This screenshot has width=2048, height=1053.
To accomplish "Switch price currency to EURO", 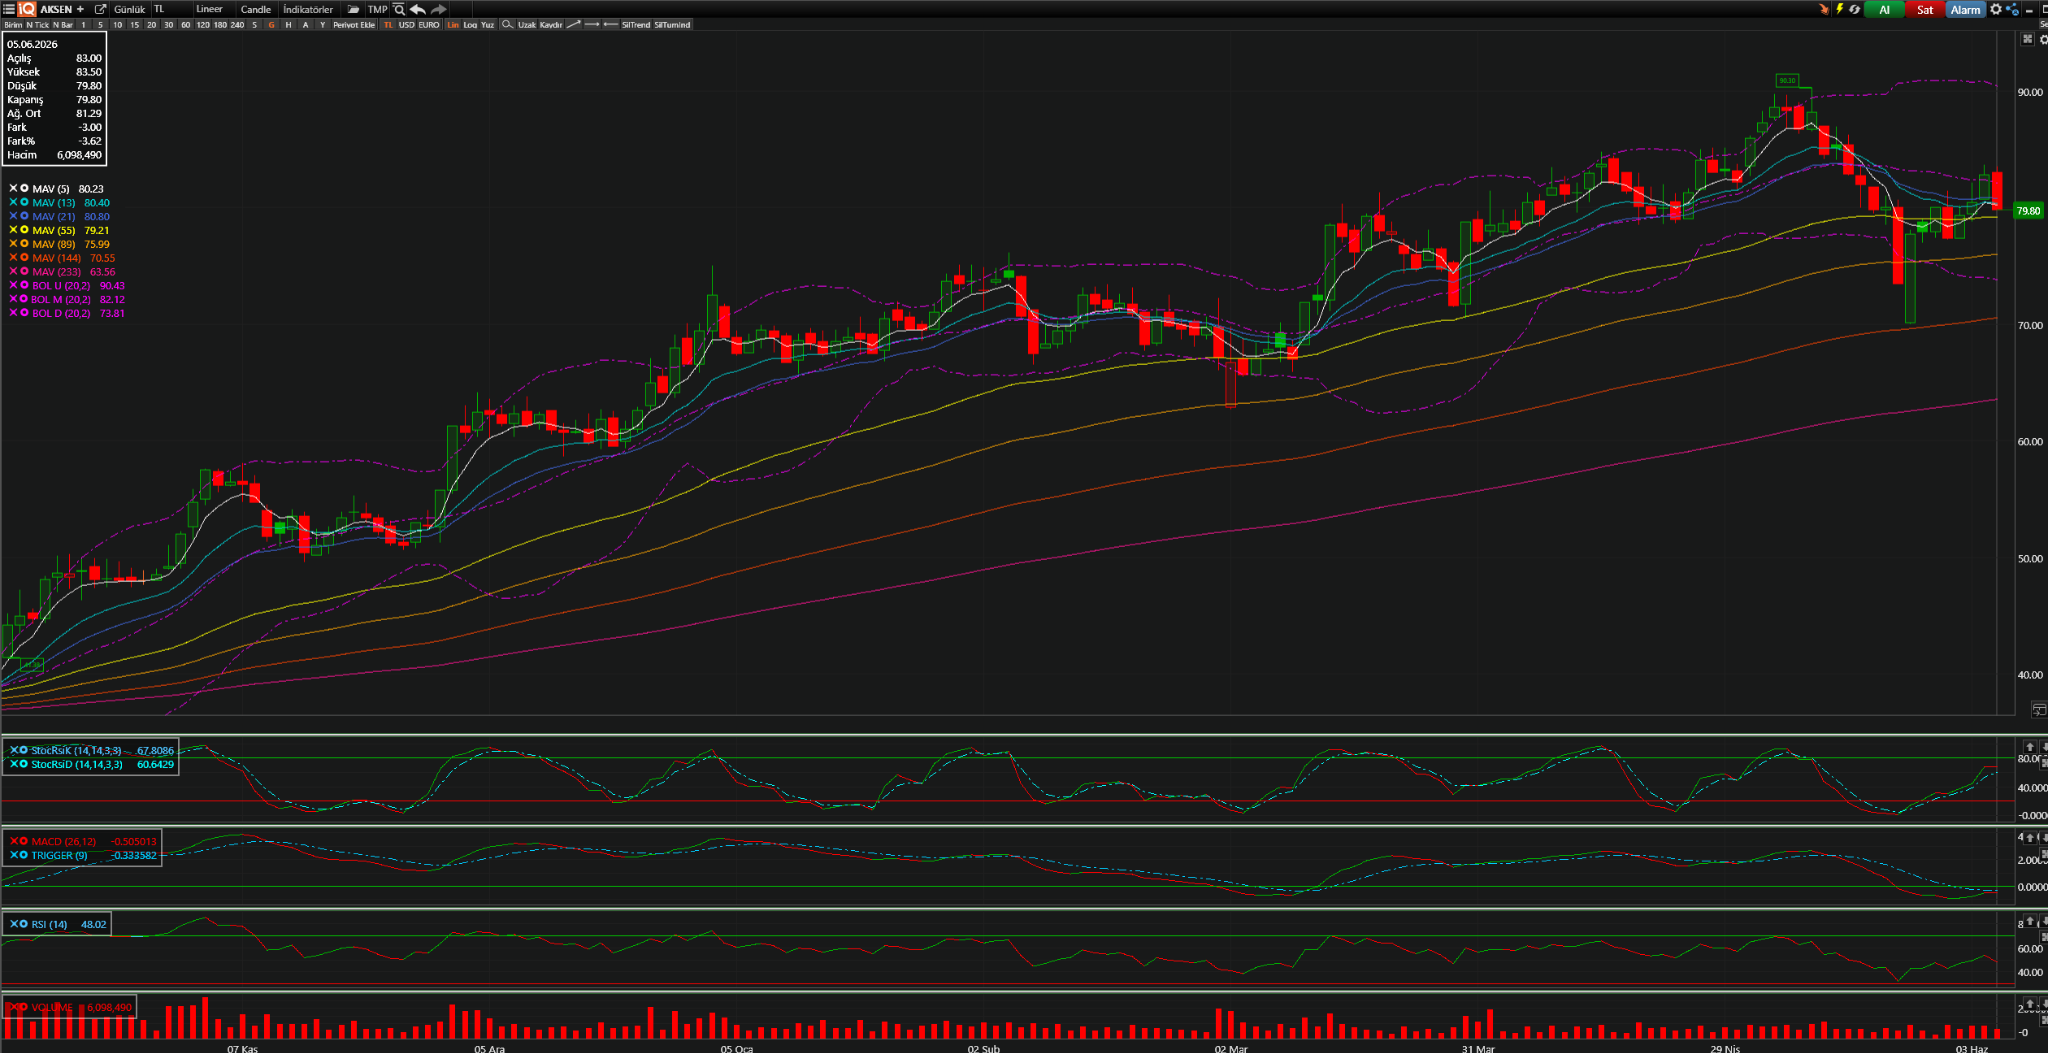I will point(429,25).
